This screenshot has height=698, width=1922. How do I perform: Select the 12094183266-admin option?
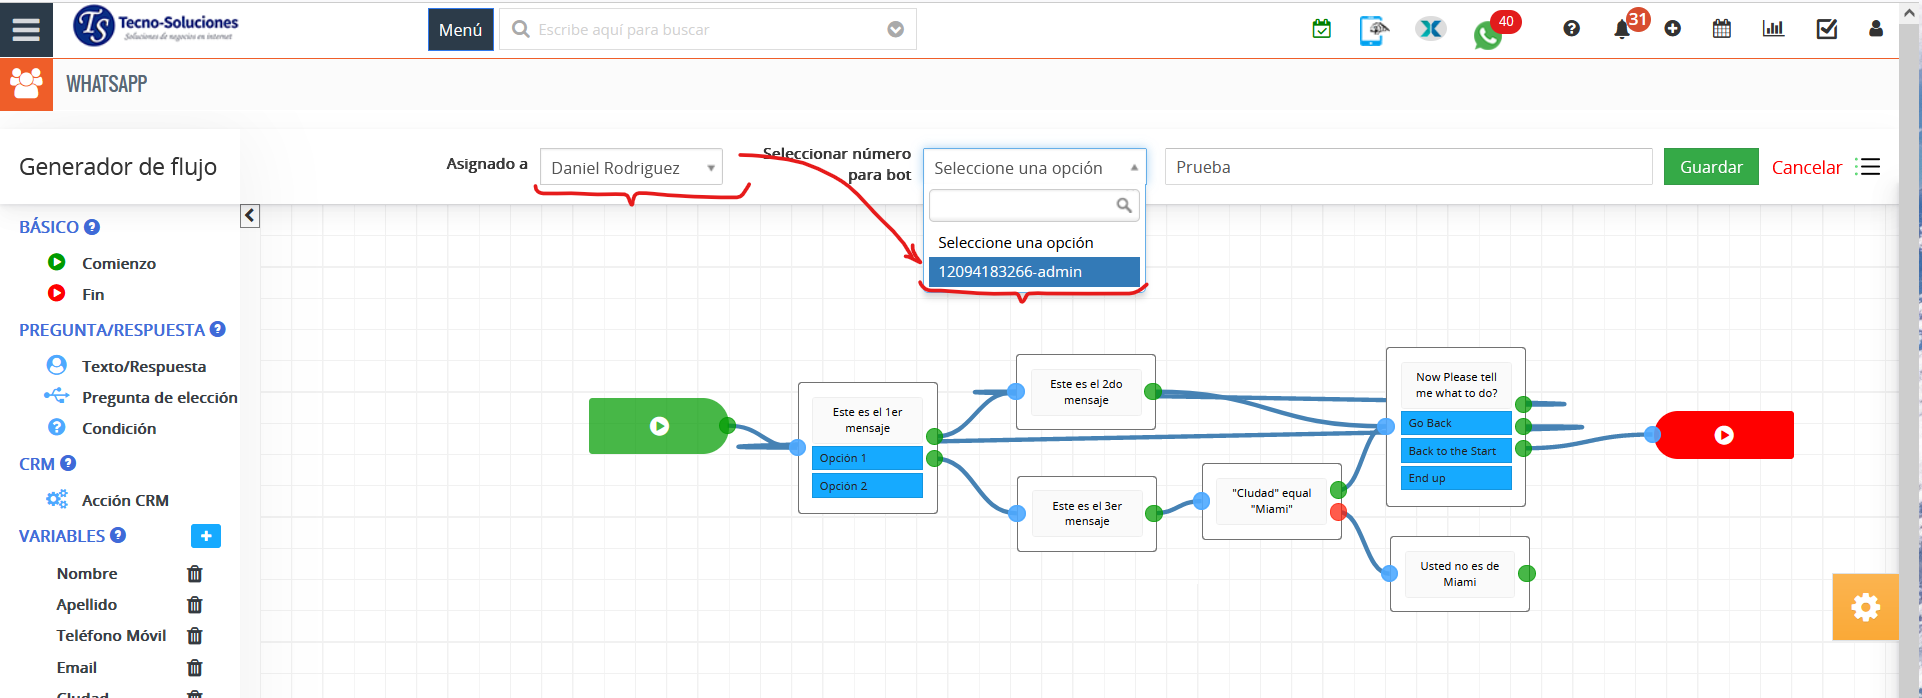1033,272
